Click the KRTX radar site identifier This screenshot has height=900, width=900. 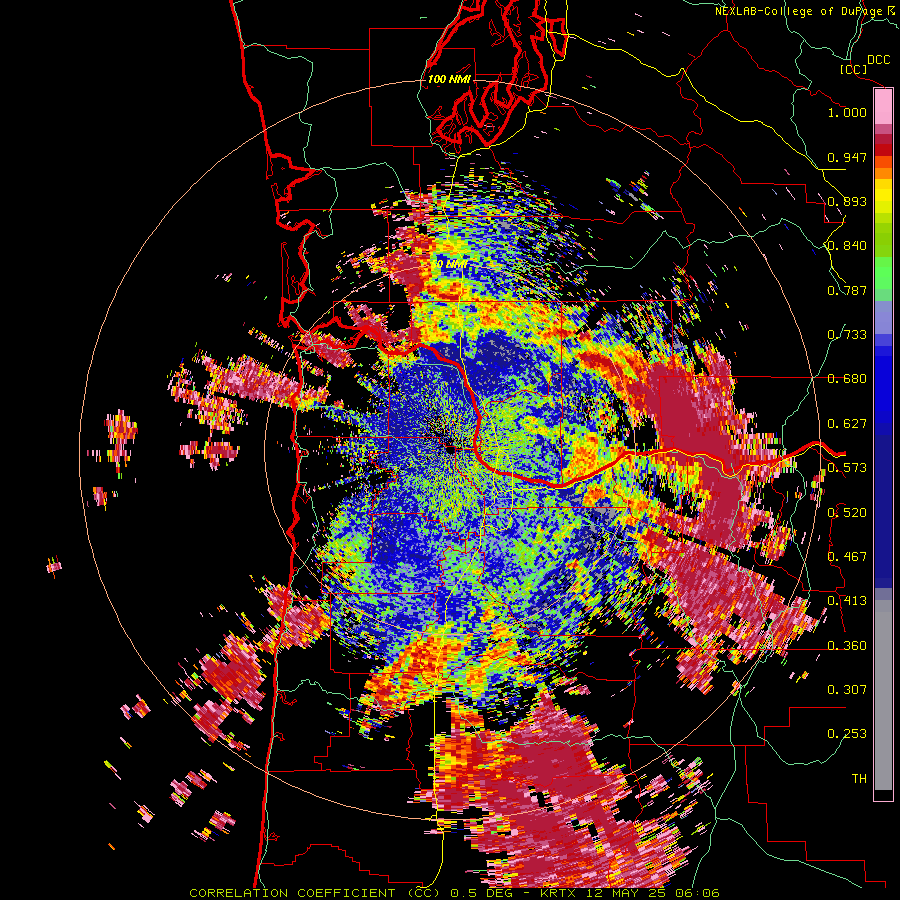562,893
